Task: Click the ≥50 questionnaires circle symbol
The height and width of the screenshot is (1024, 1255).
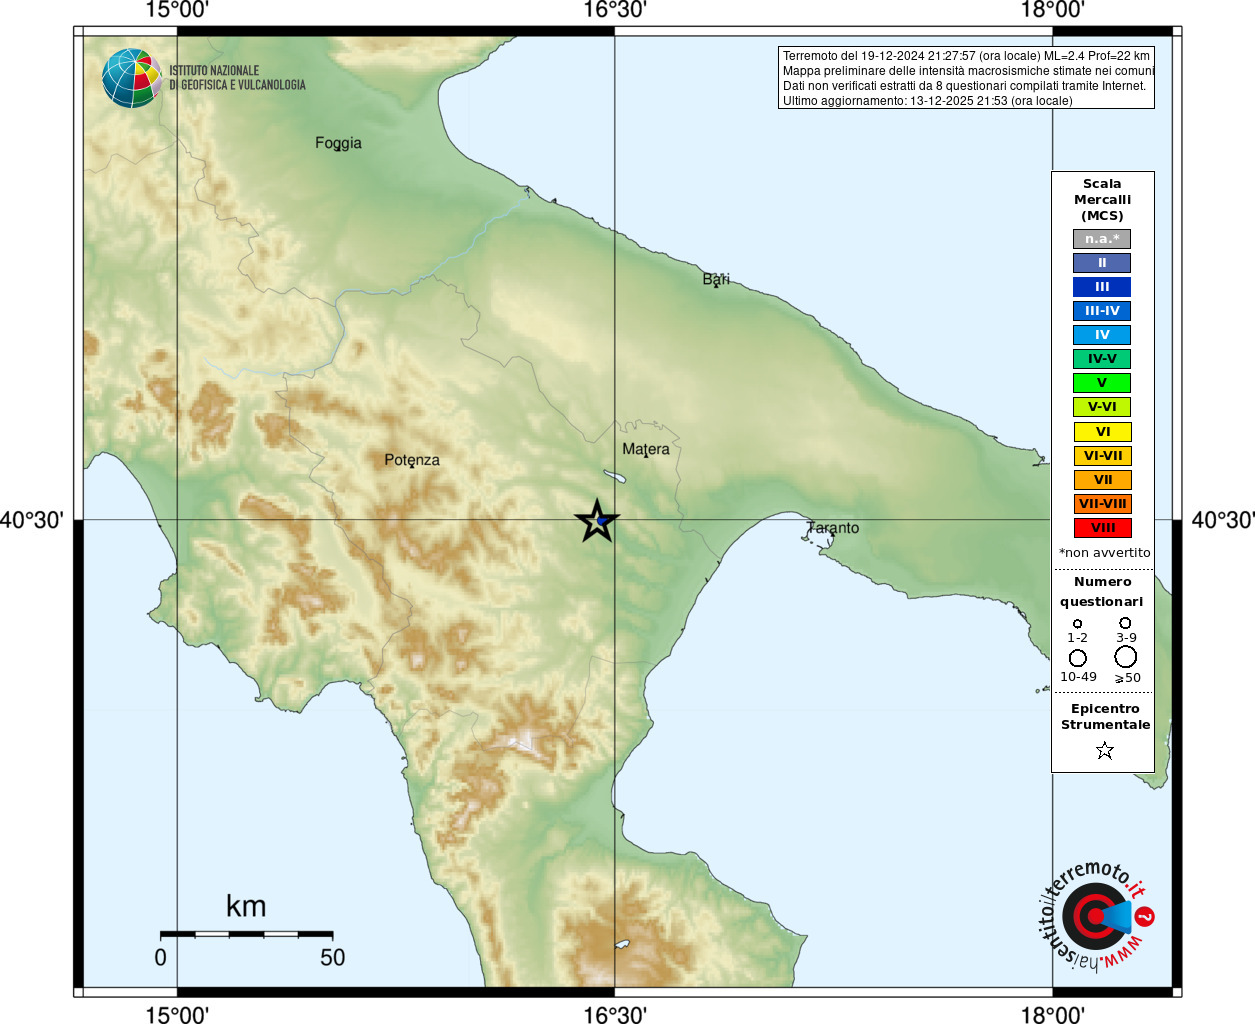Action: (x=1125, y=656)
